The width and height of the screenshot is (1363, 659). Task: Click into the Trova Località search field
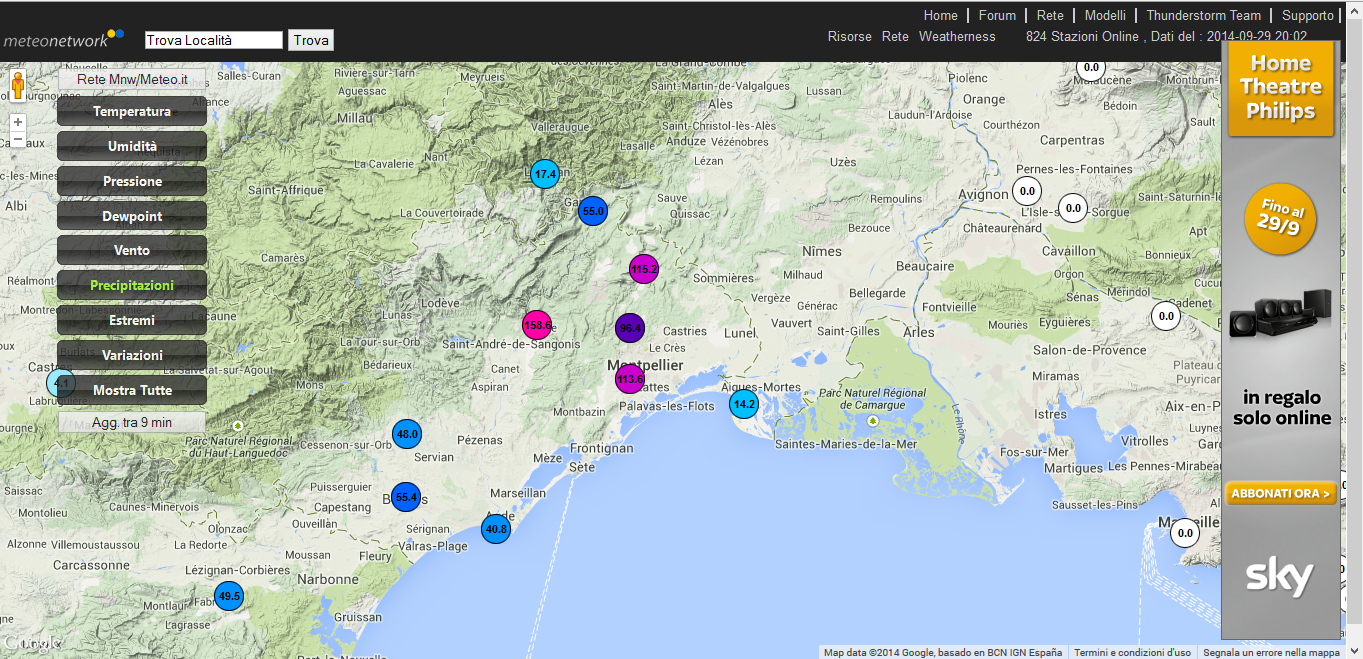[214, 40]
